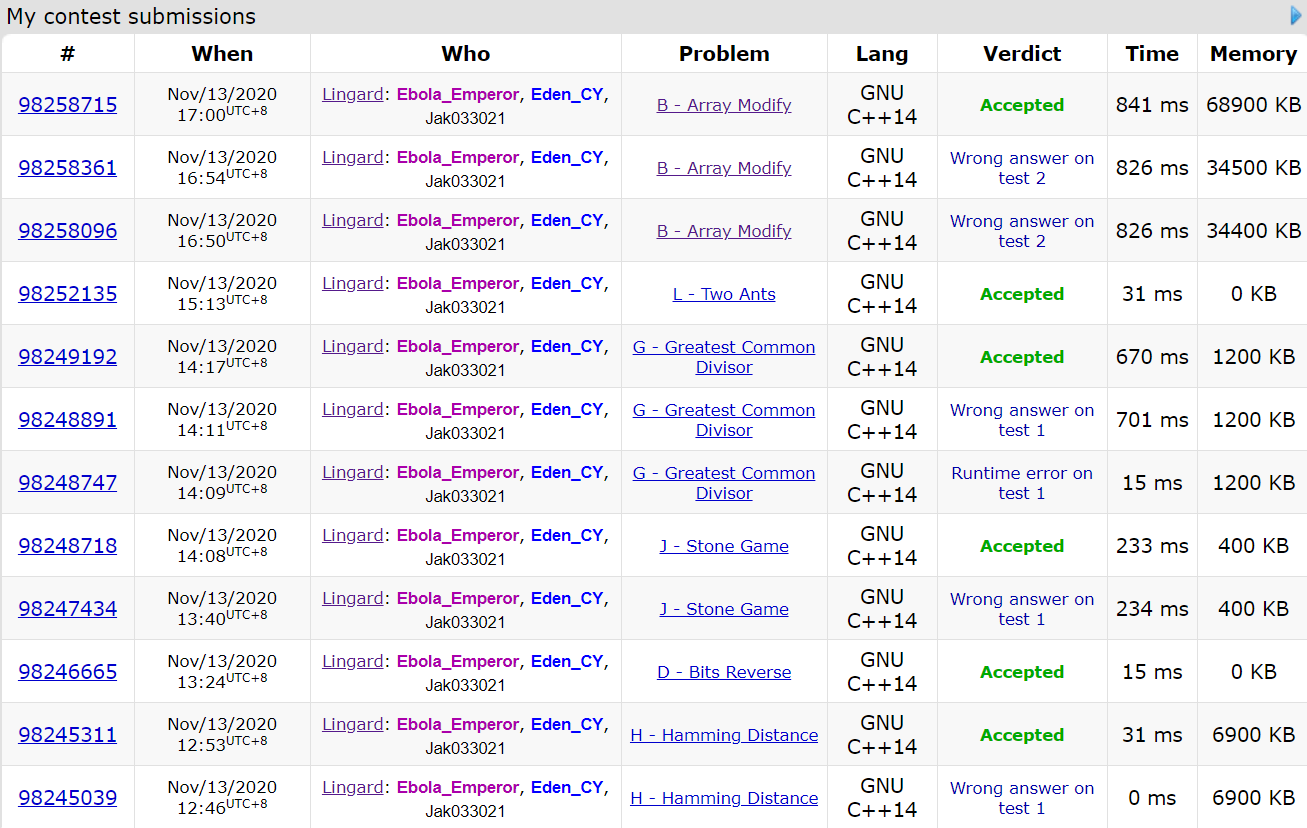The height and width of the screenshot is (828, 1307).
Task: Open H - Hamming Distance in submission 98245311 row
Action: click(724, 735)
